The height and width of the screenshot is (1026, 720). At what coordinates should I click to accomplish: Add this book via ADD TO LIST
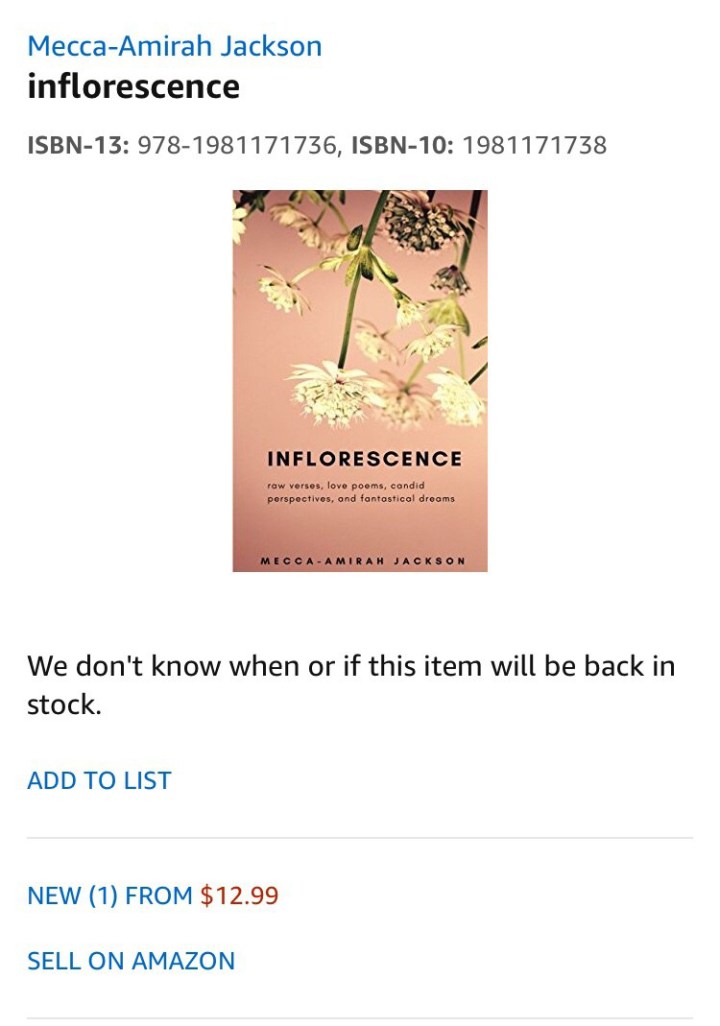[99, 781]
